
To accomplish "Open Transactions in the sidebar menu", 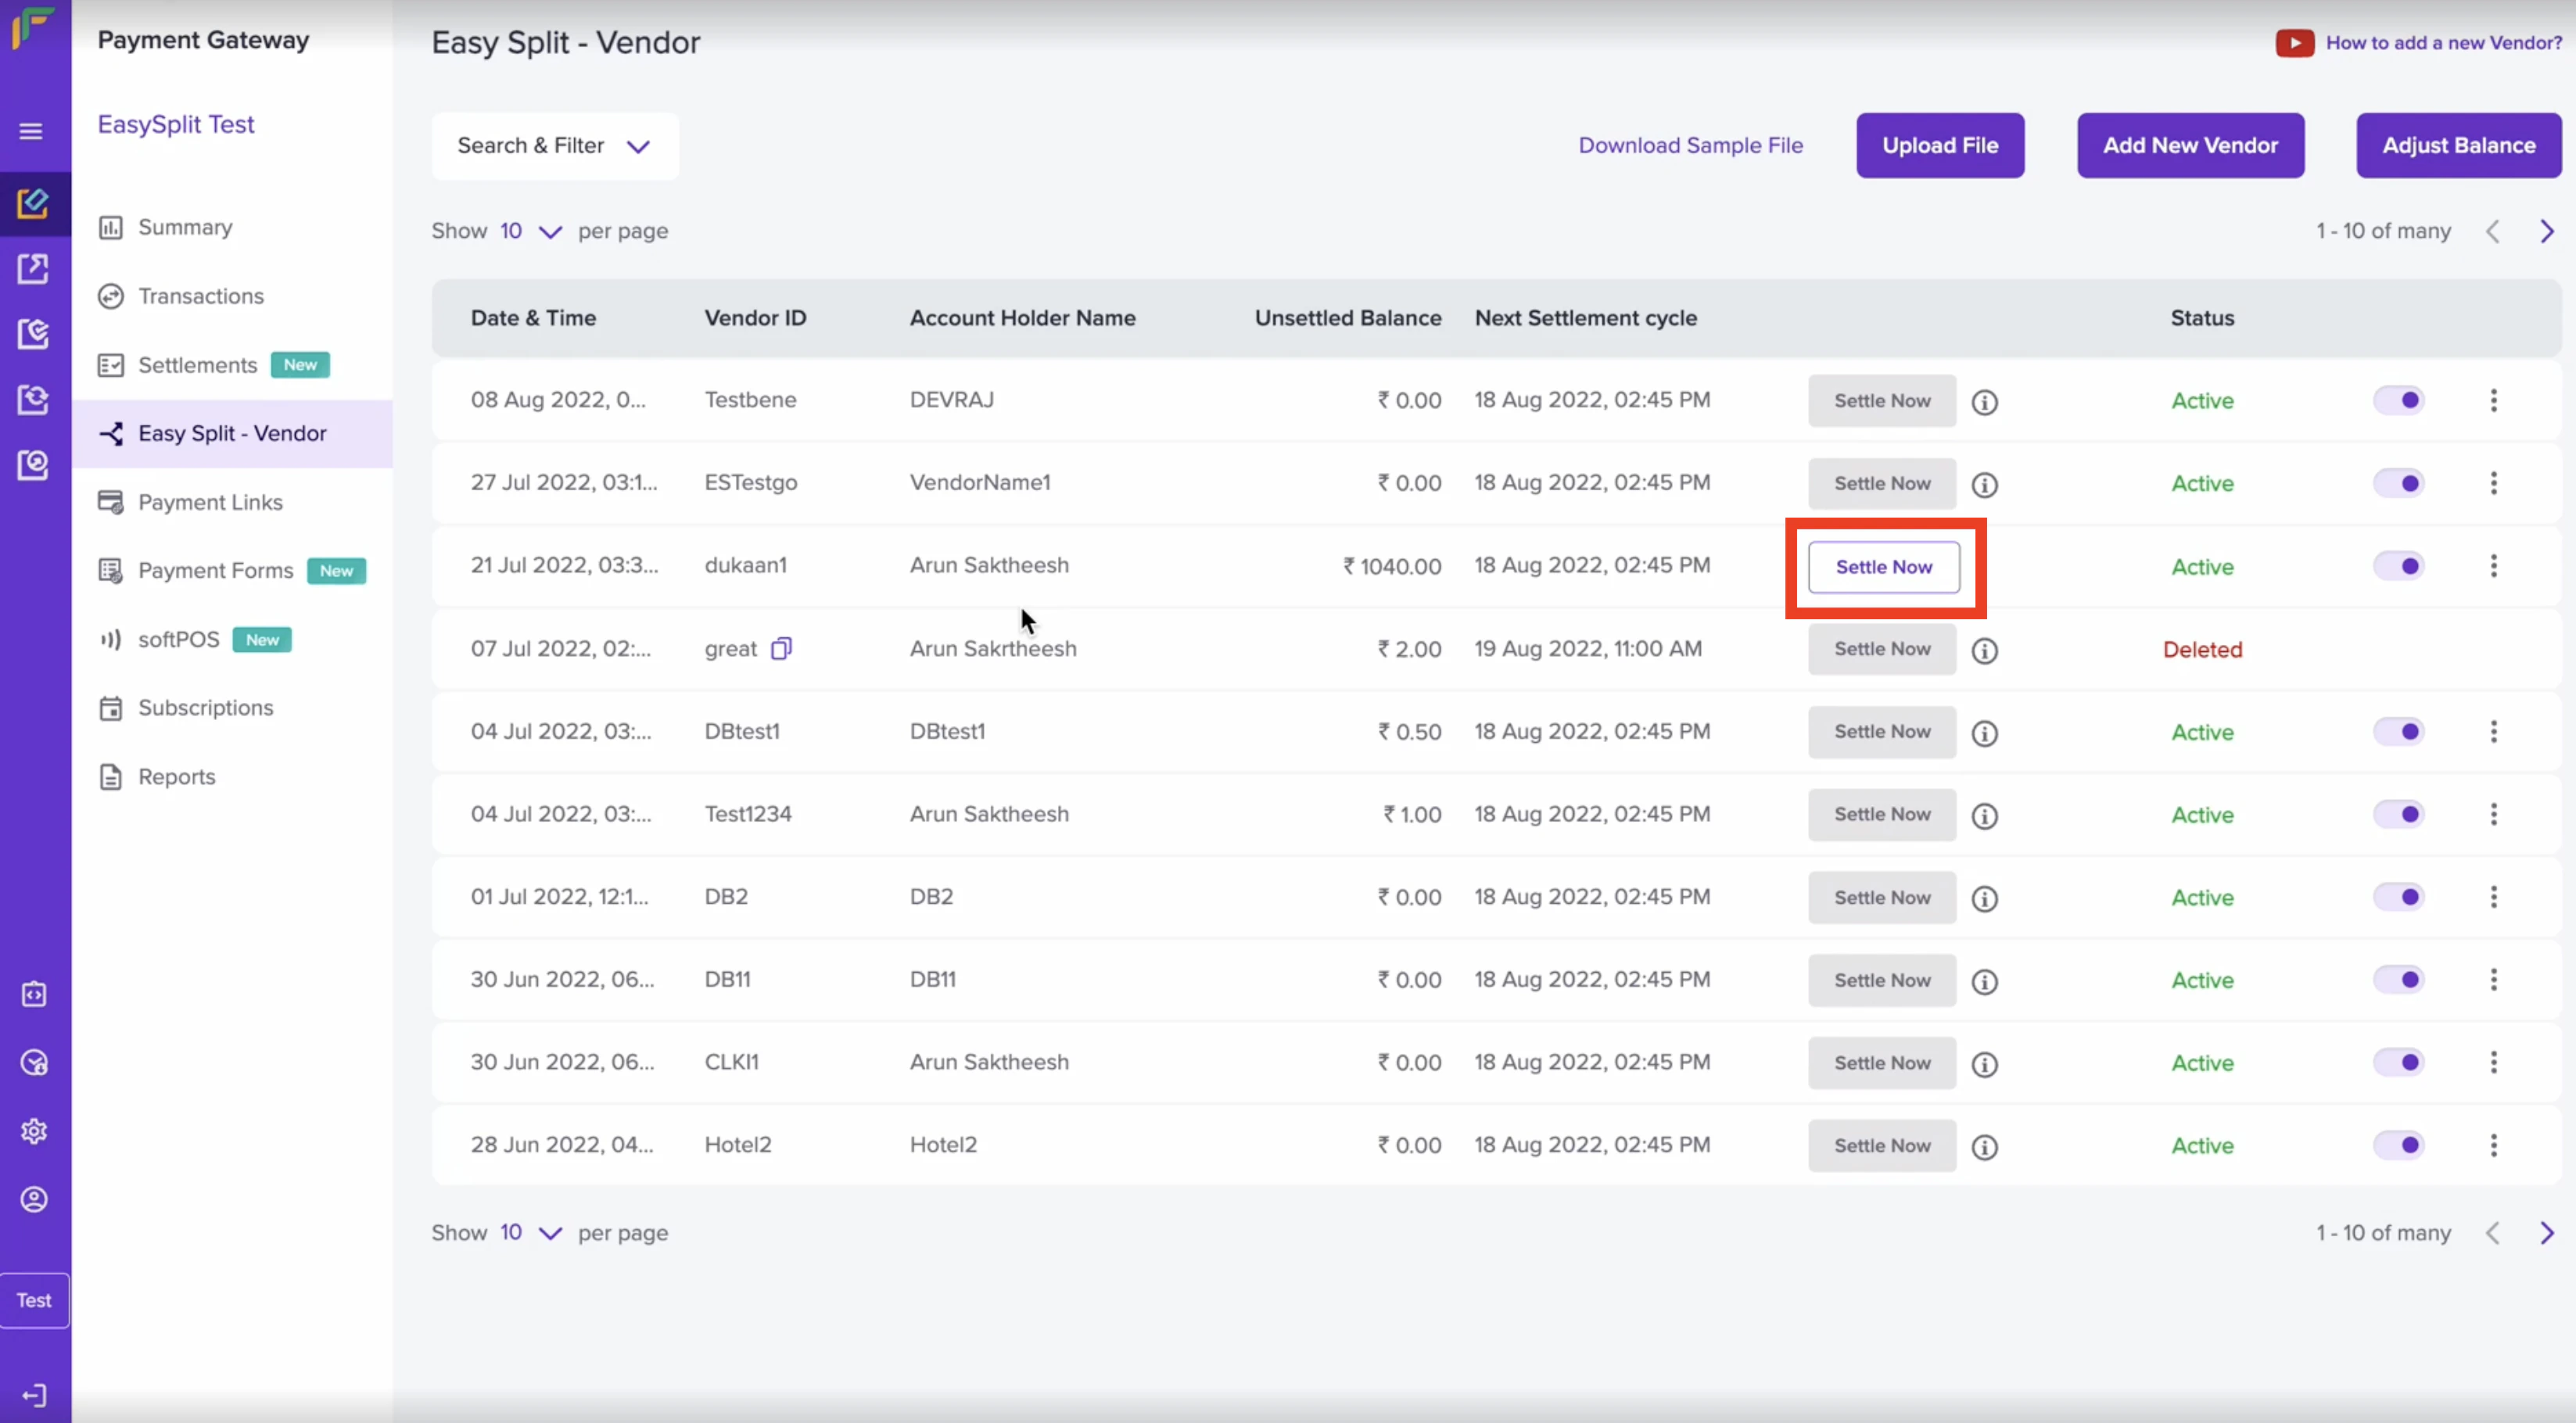I will tap(200, 296).
